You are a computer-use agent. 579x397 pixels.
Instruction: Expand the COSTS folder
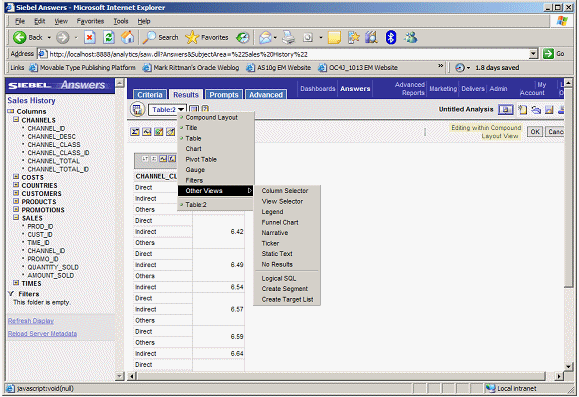pyautogui.click(x=16, y=177)
